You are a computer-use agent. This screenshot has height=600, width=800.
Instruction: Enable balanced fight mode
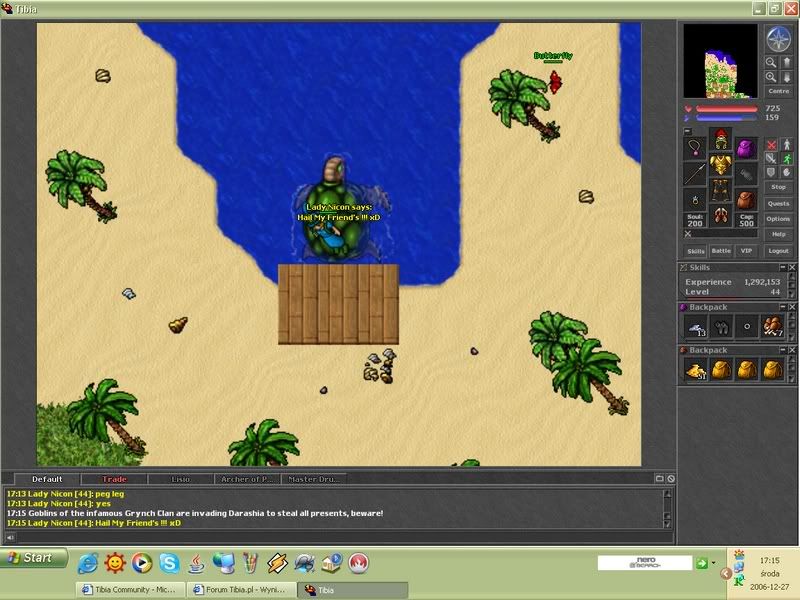coord(771,159)
